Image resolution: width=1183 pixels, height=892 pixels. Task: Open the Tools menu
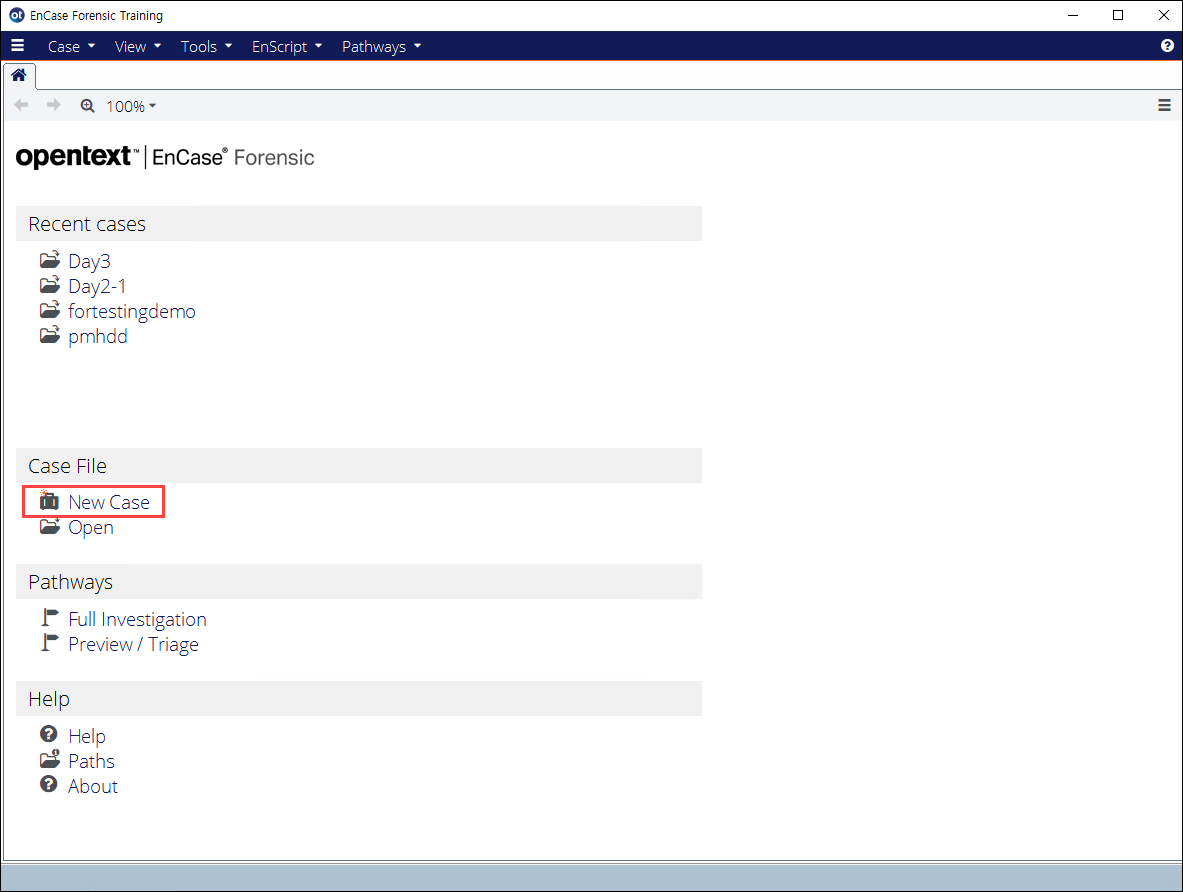click(206, 46)
